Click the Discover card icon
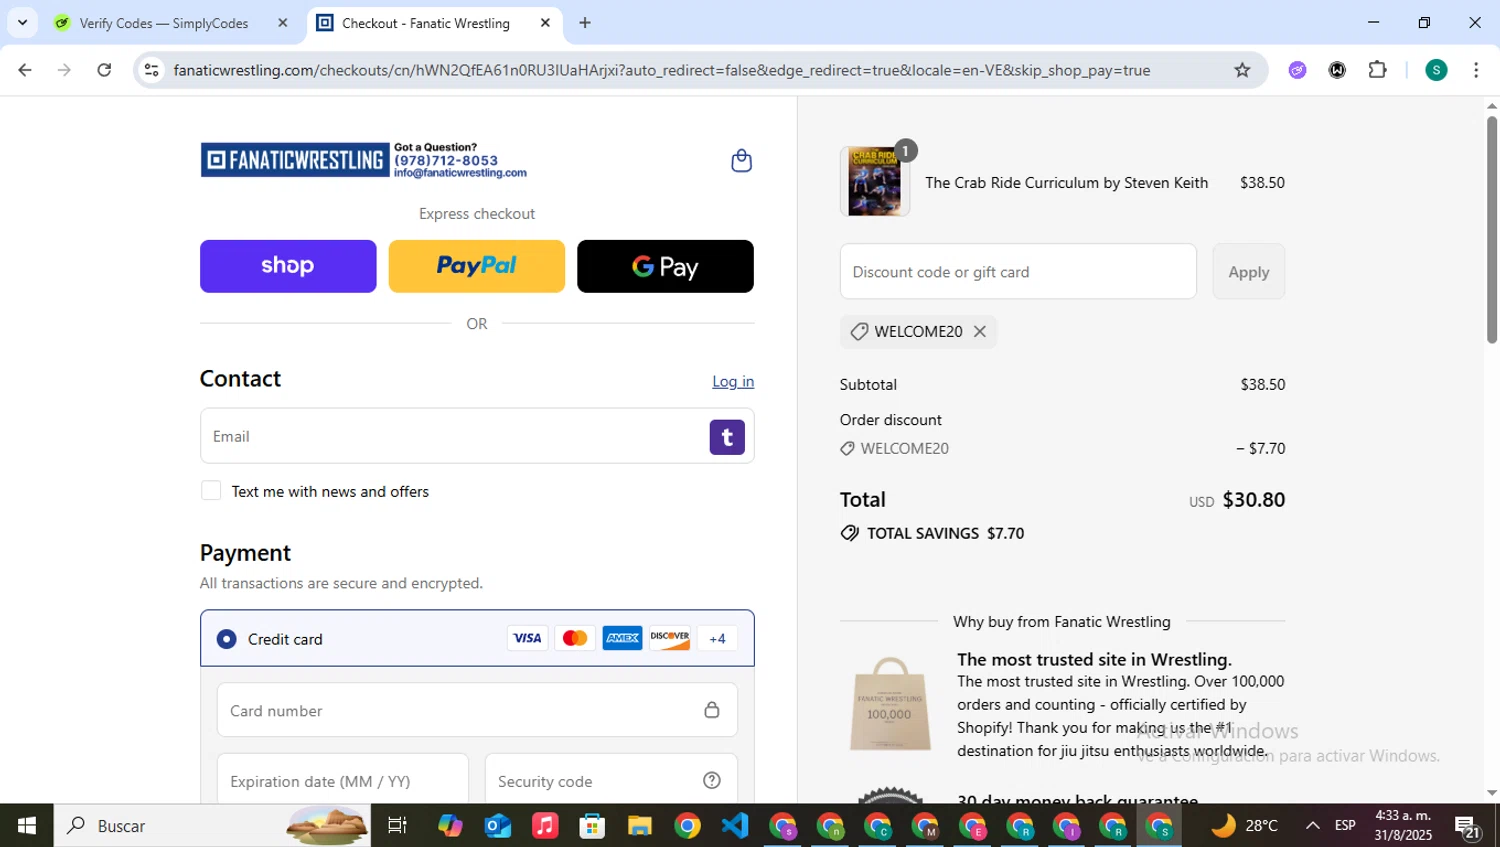Image resolution: width=1500 pixels, height=847 pixels. (x=670, y=638)
